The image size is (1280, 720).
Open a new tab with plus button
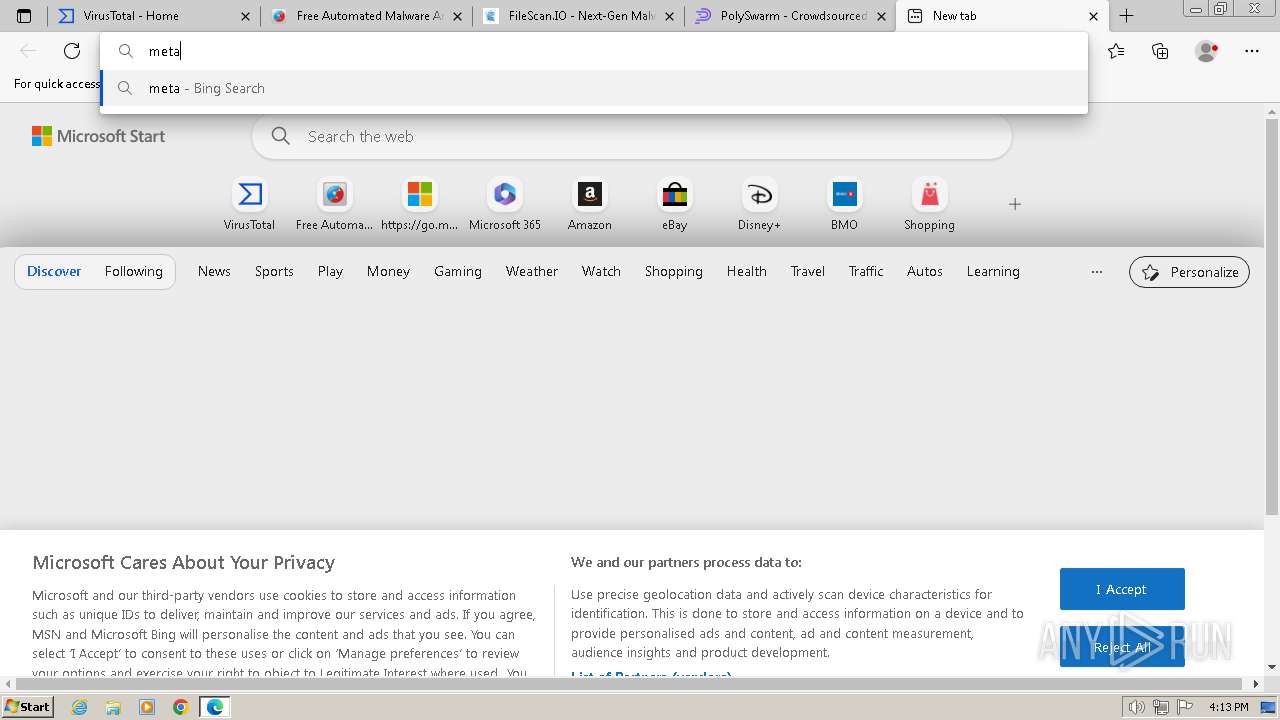tap(1126, 16)
